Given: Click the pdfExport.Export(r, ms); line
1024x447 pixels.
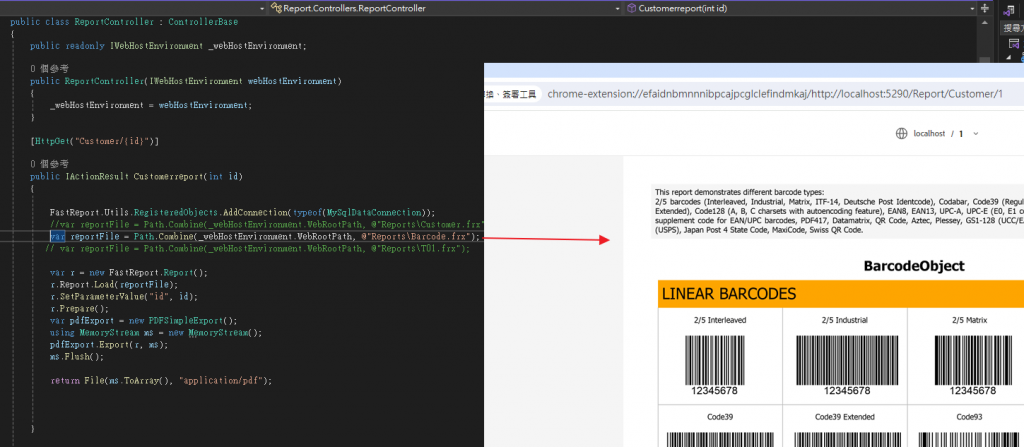Looking at the screenshot, I should 108,344.
